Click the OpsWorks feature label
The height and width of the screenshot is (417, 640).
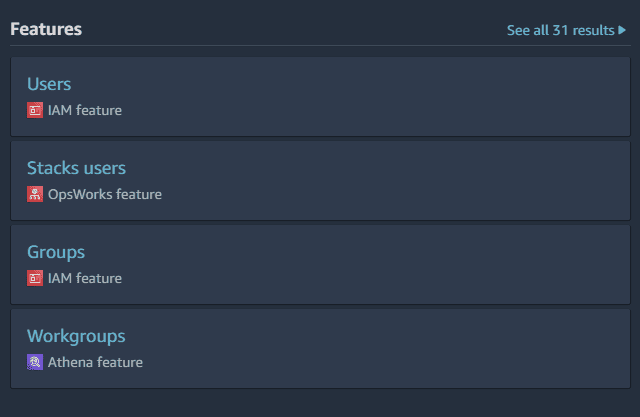coord(105,194)
